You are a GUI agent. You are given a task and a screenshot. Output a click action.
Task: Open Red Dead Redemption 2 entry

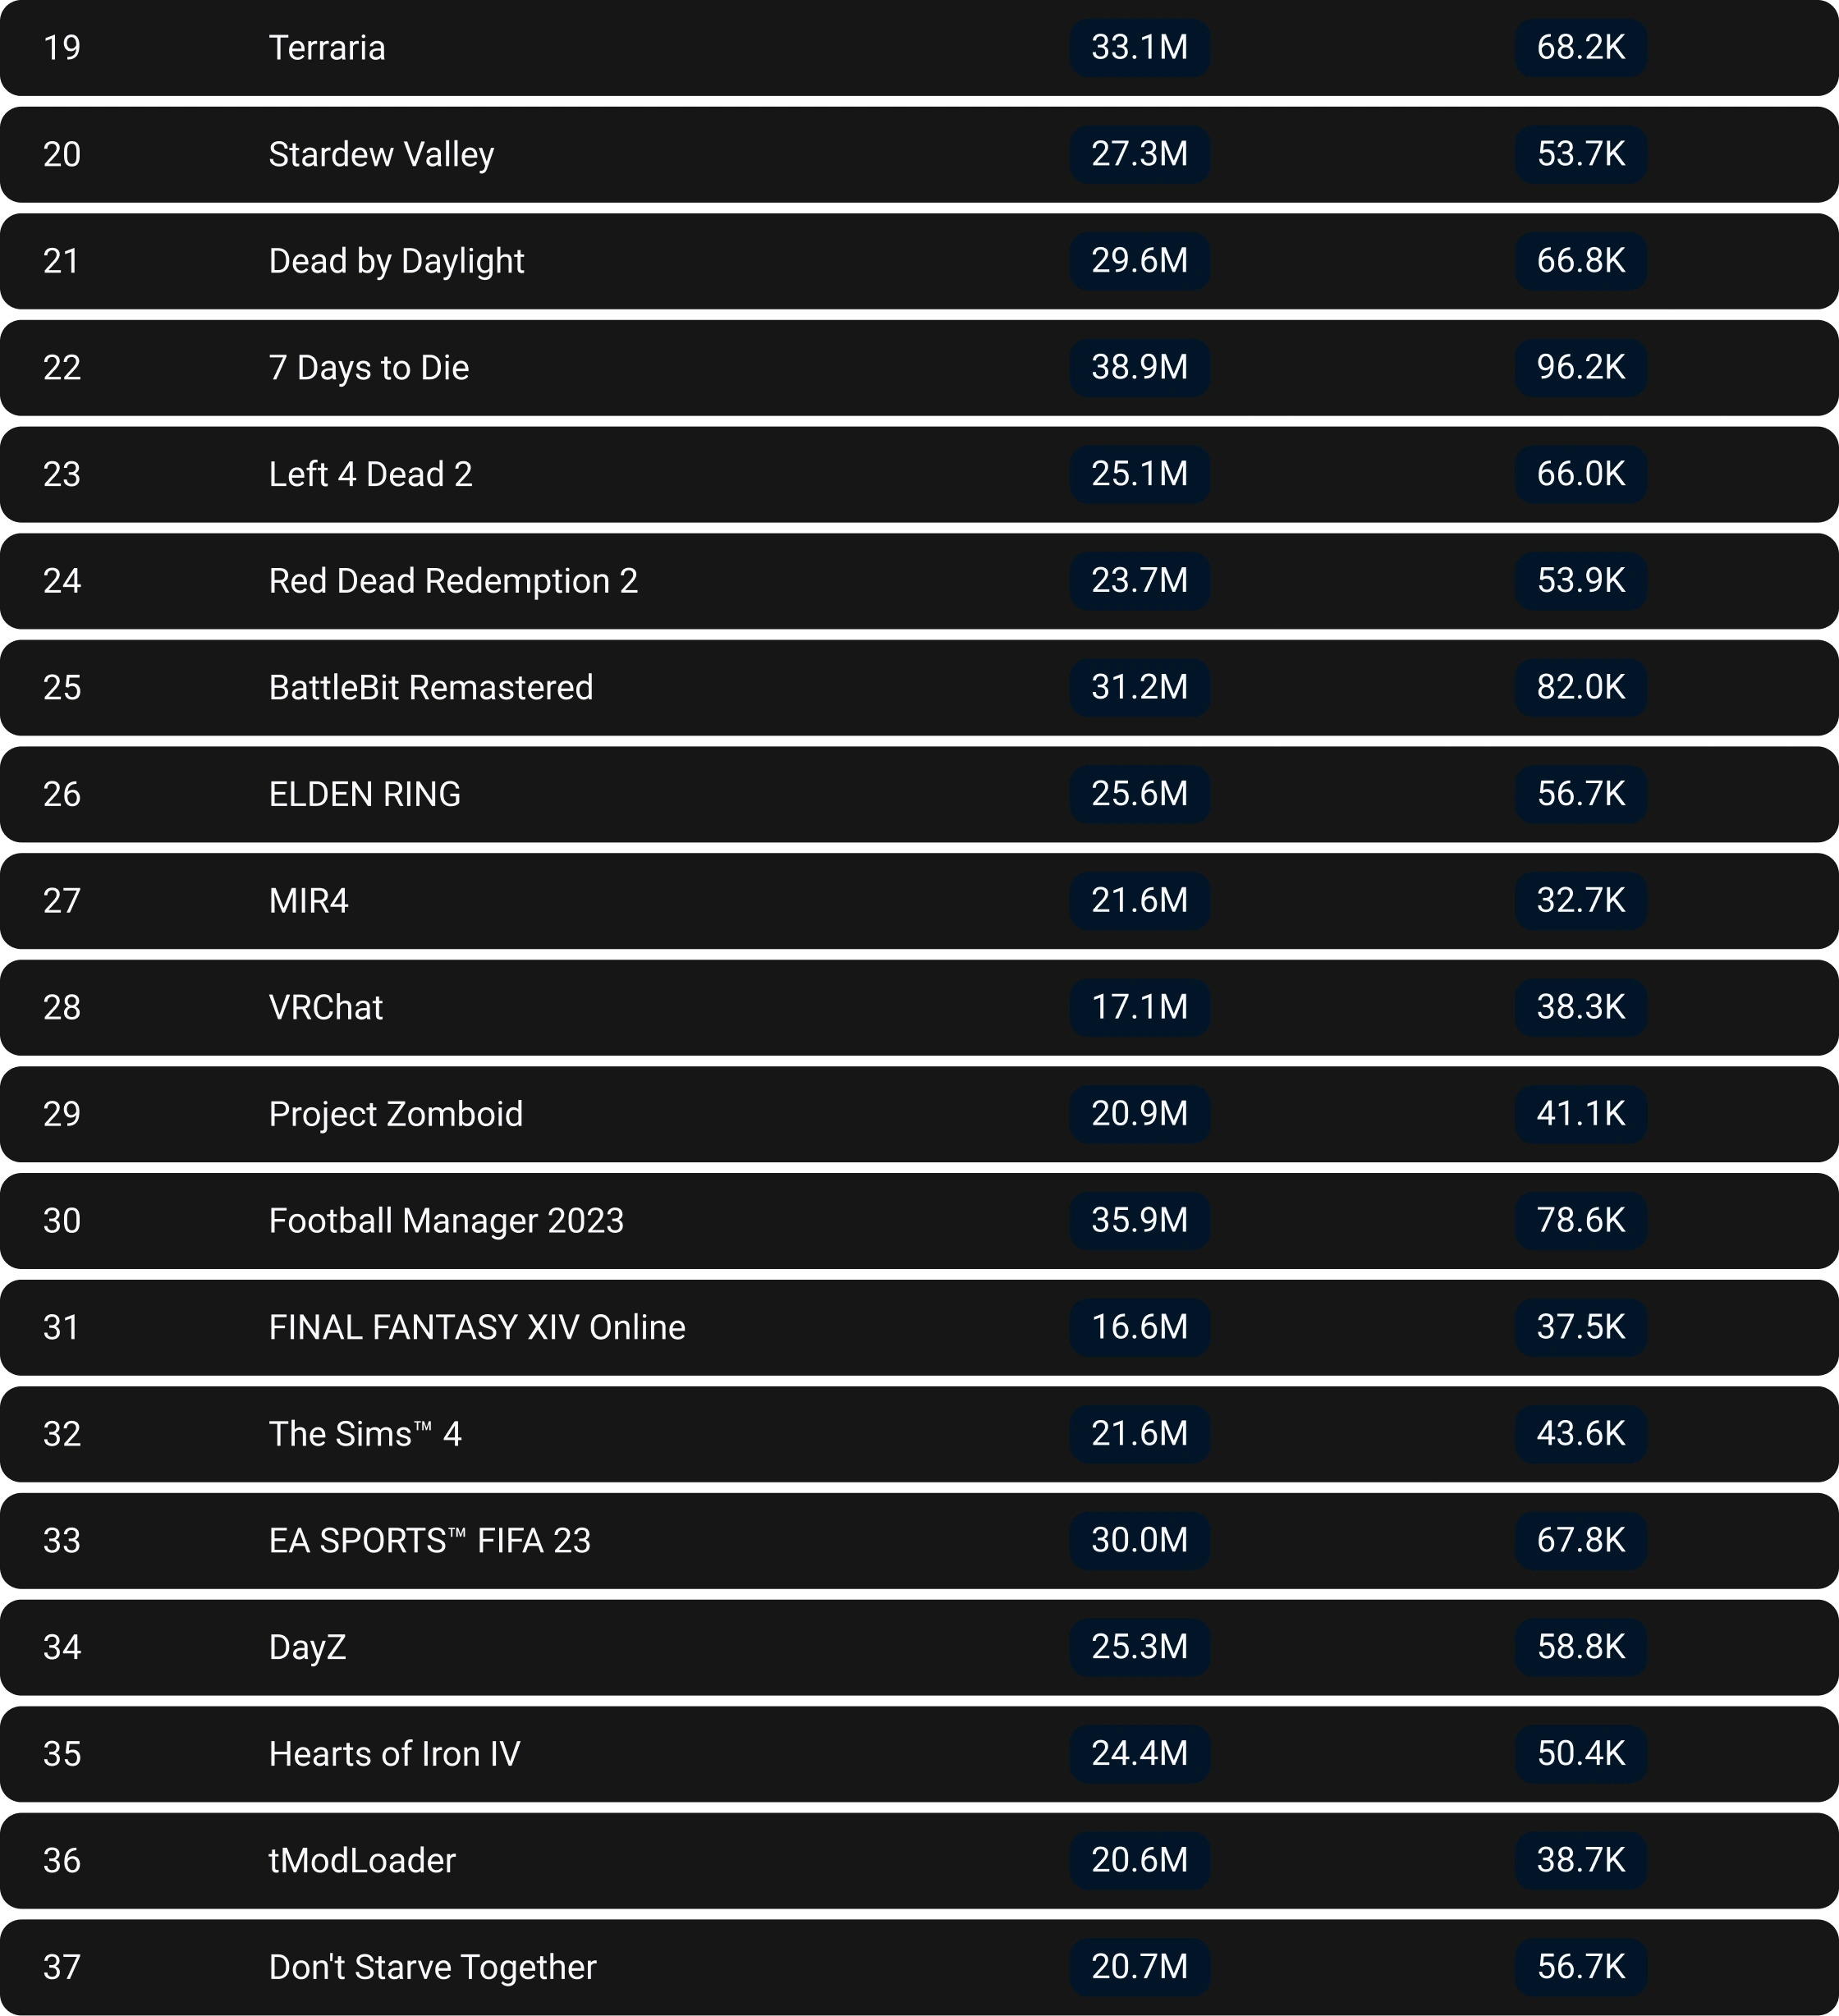pyautogui.click(x=453, y=581)
